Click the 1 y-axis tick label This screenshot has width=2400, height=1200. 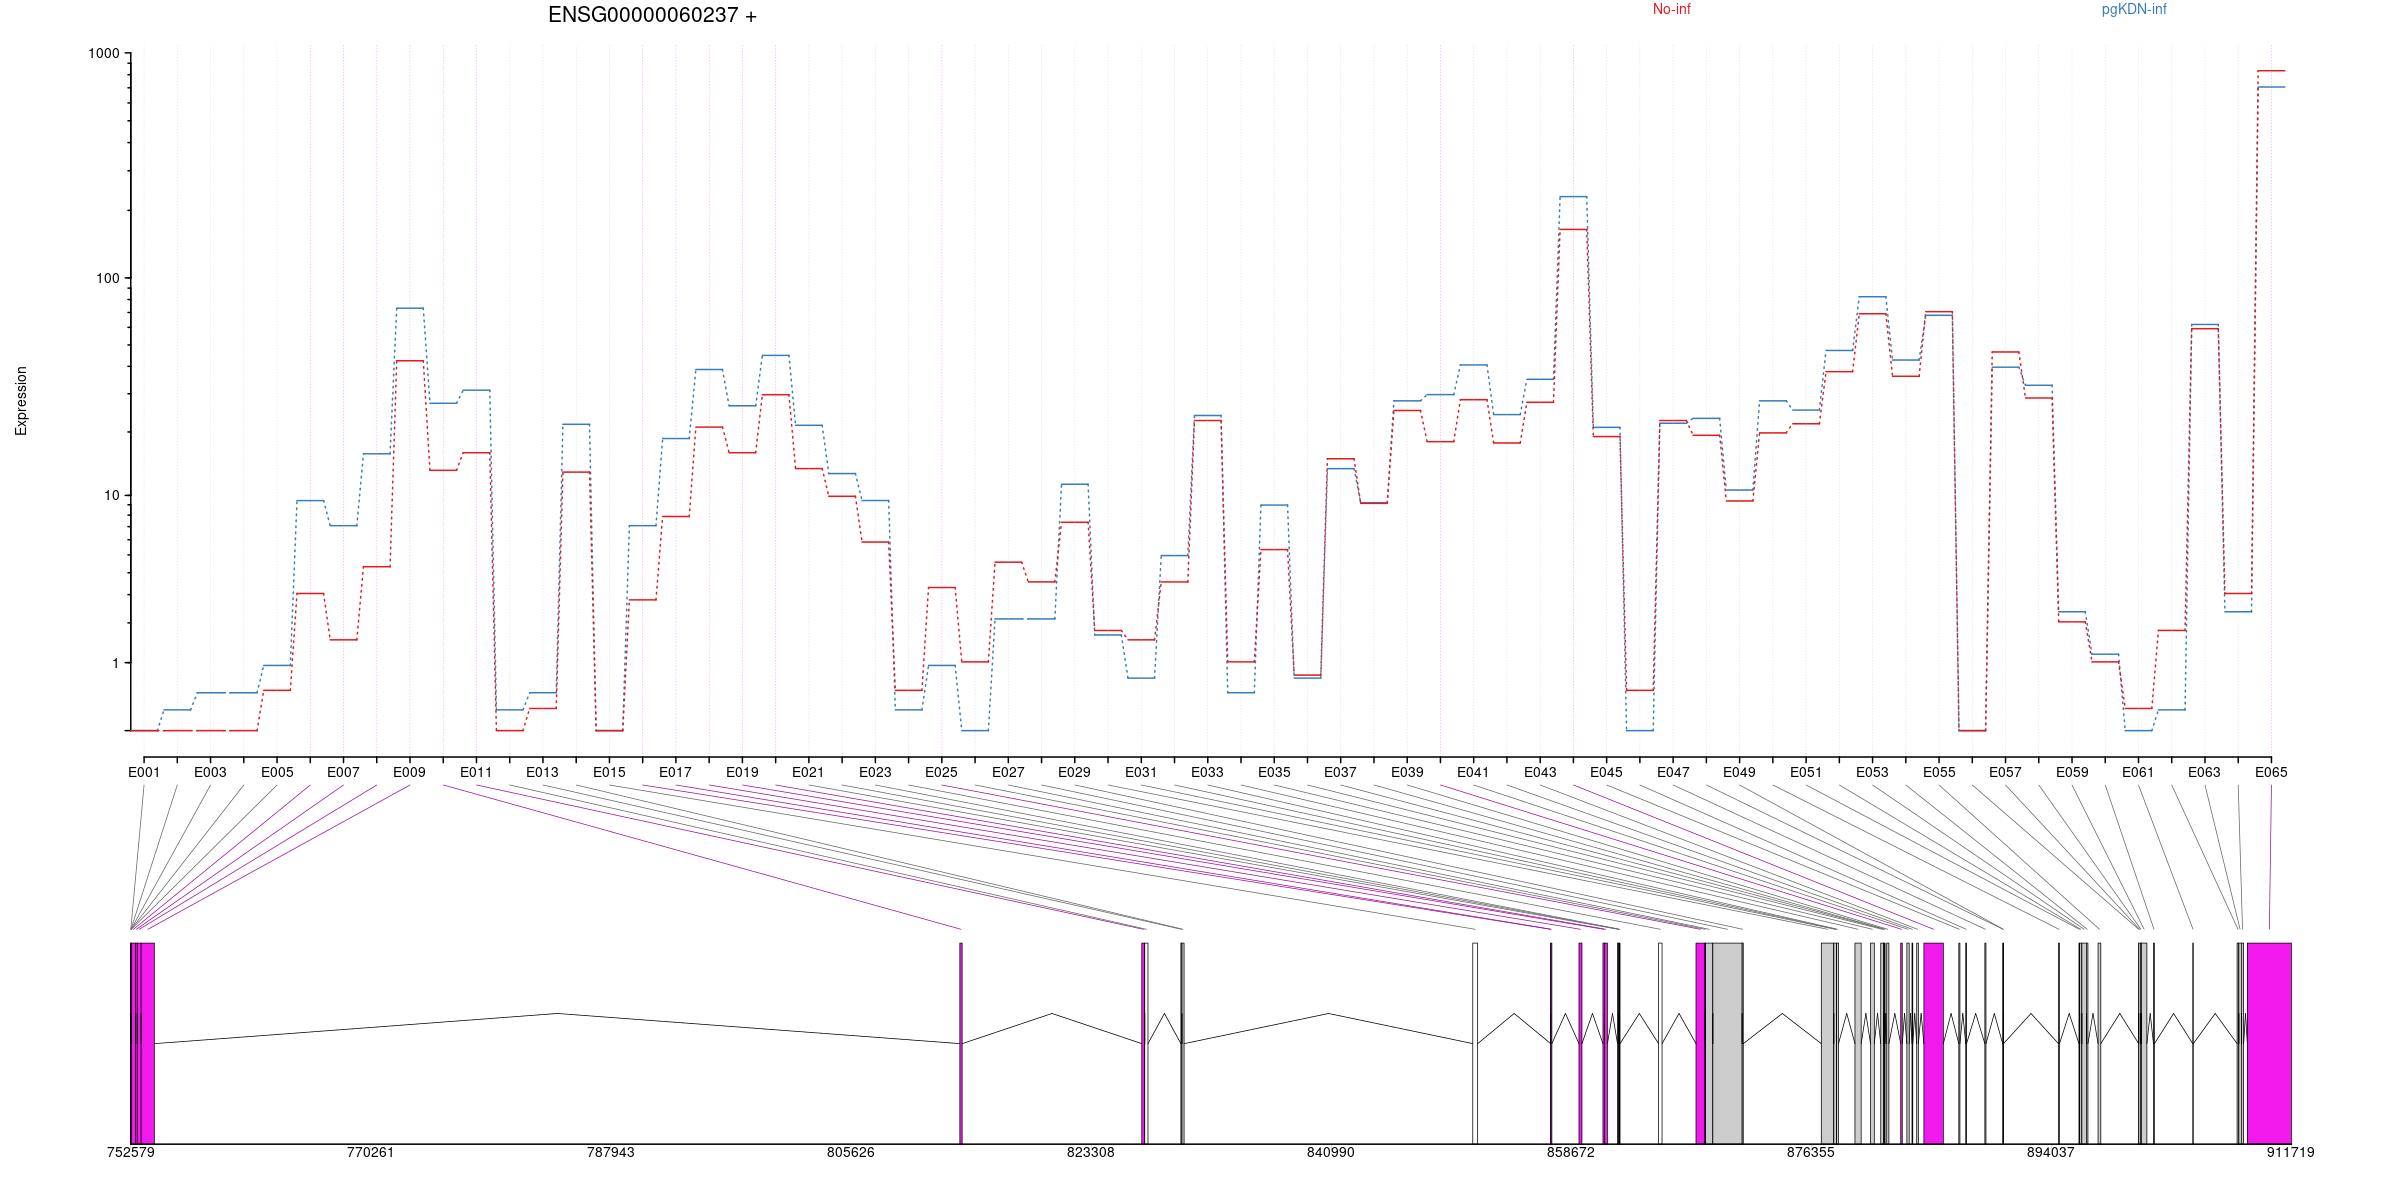click(116, 663)
